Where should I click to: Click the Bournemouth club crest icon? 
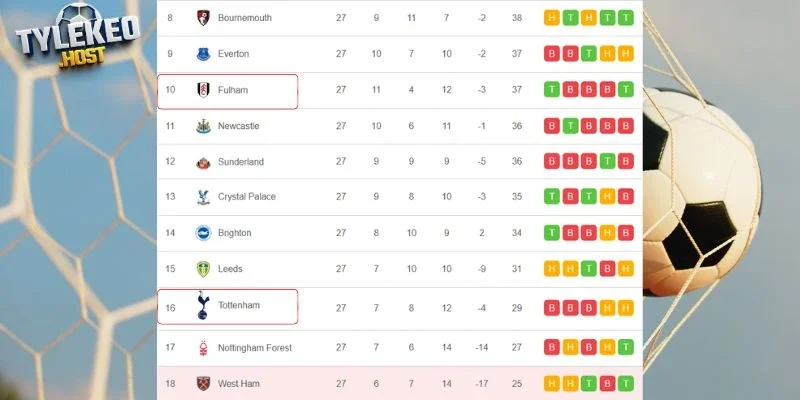(203, 18)
